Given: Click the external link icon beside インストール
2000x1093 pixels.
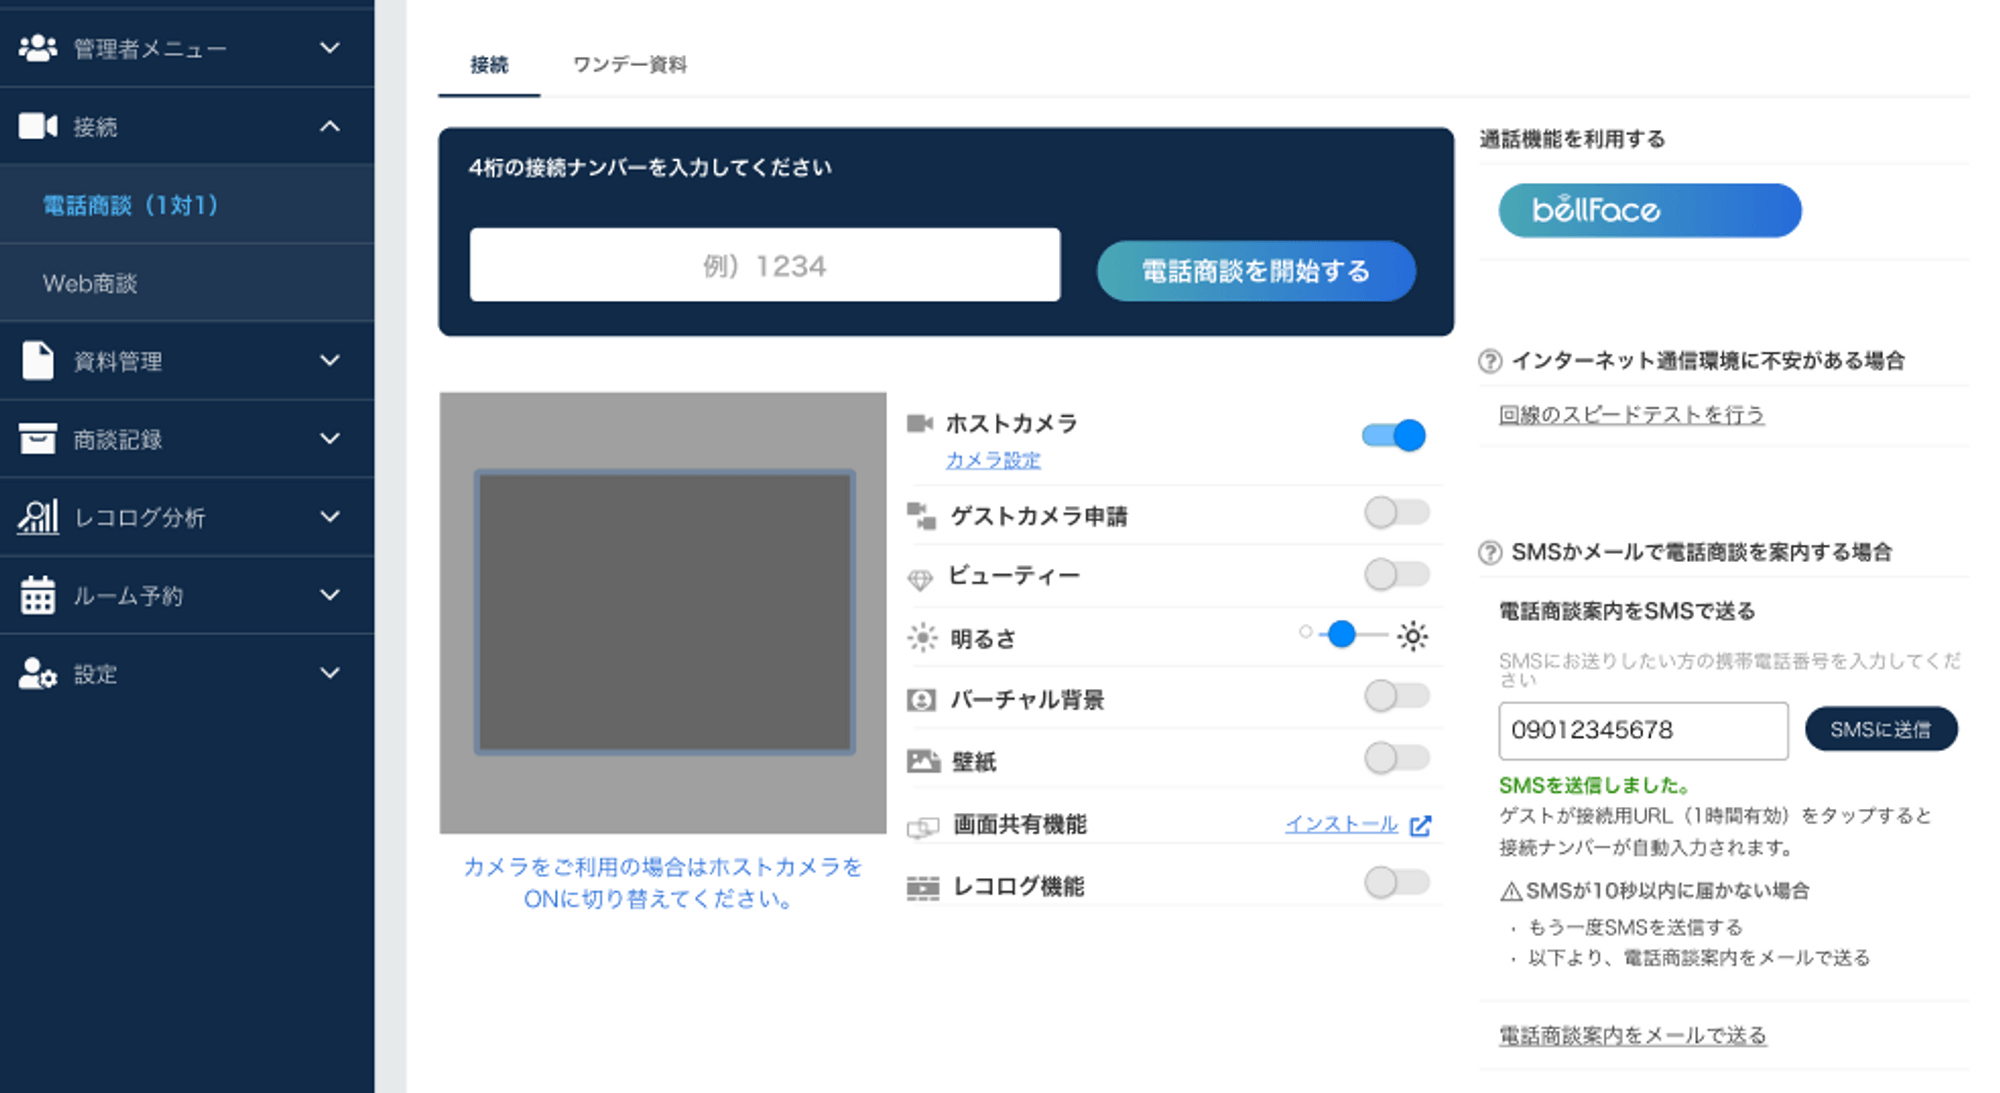Looking at the screenshot, I should coord(1420,825).
